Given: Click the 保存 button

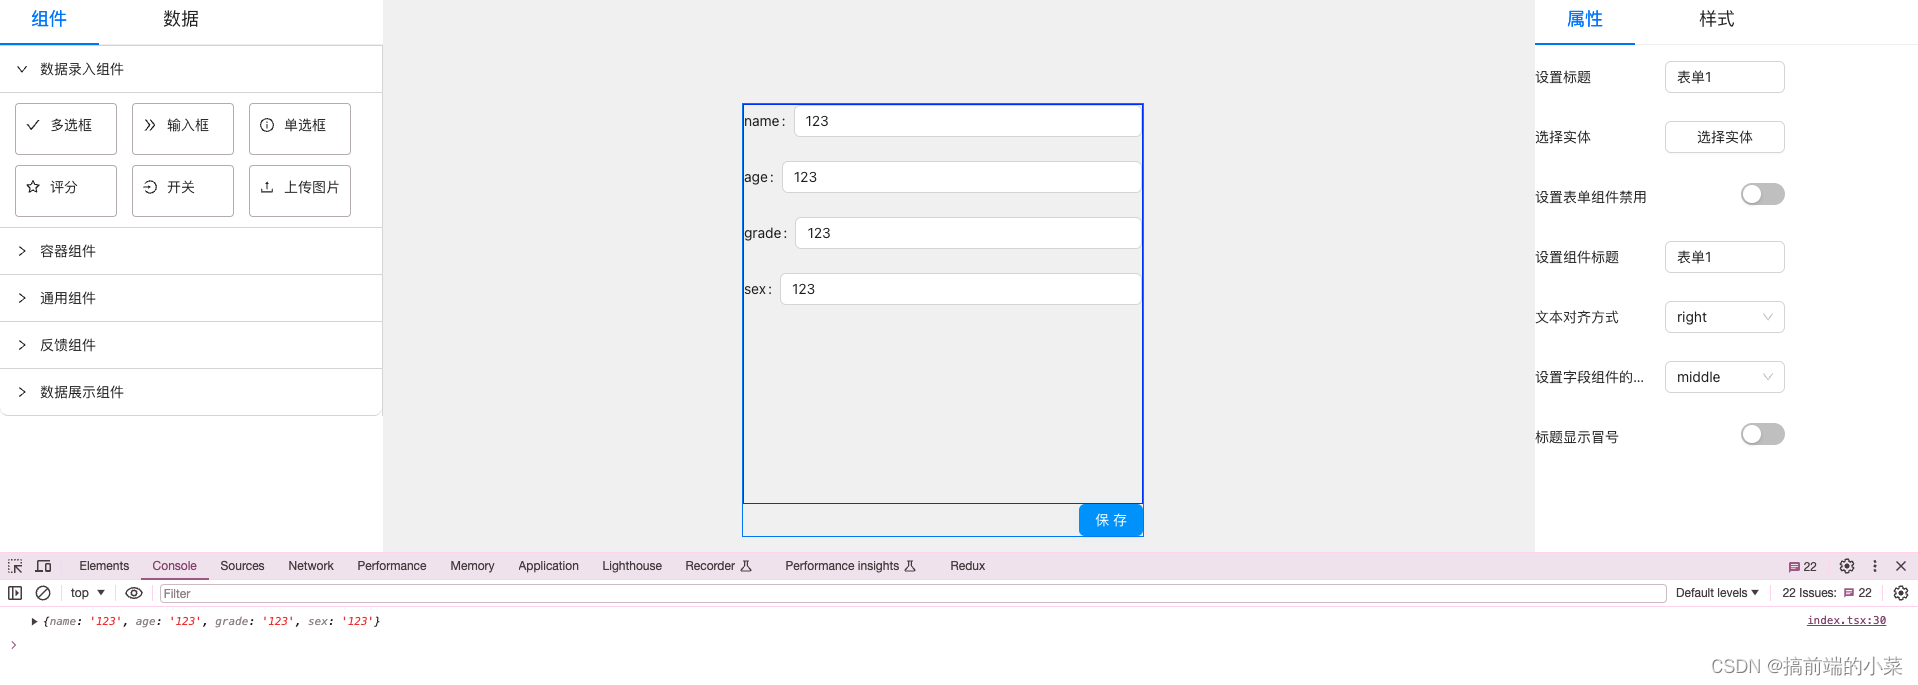Looking at the screenshot, I should (1110, 520).
